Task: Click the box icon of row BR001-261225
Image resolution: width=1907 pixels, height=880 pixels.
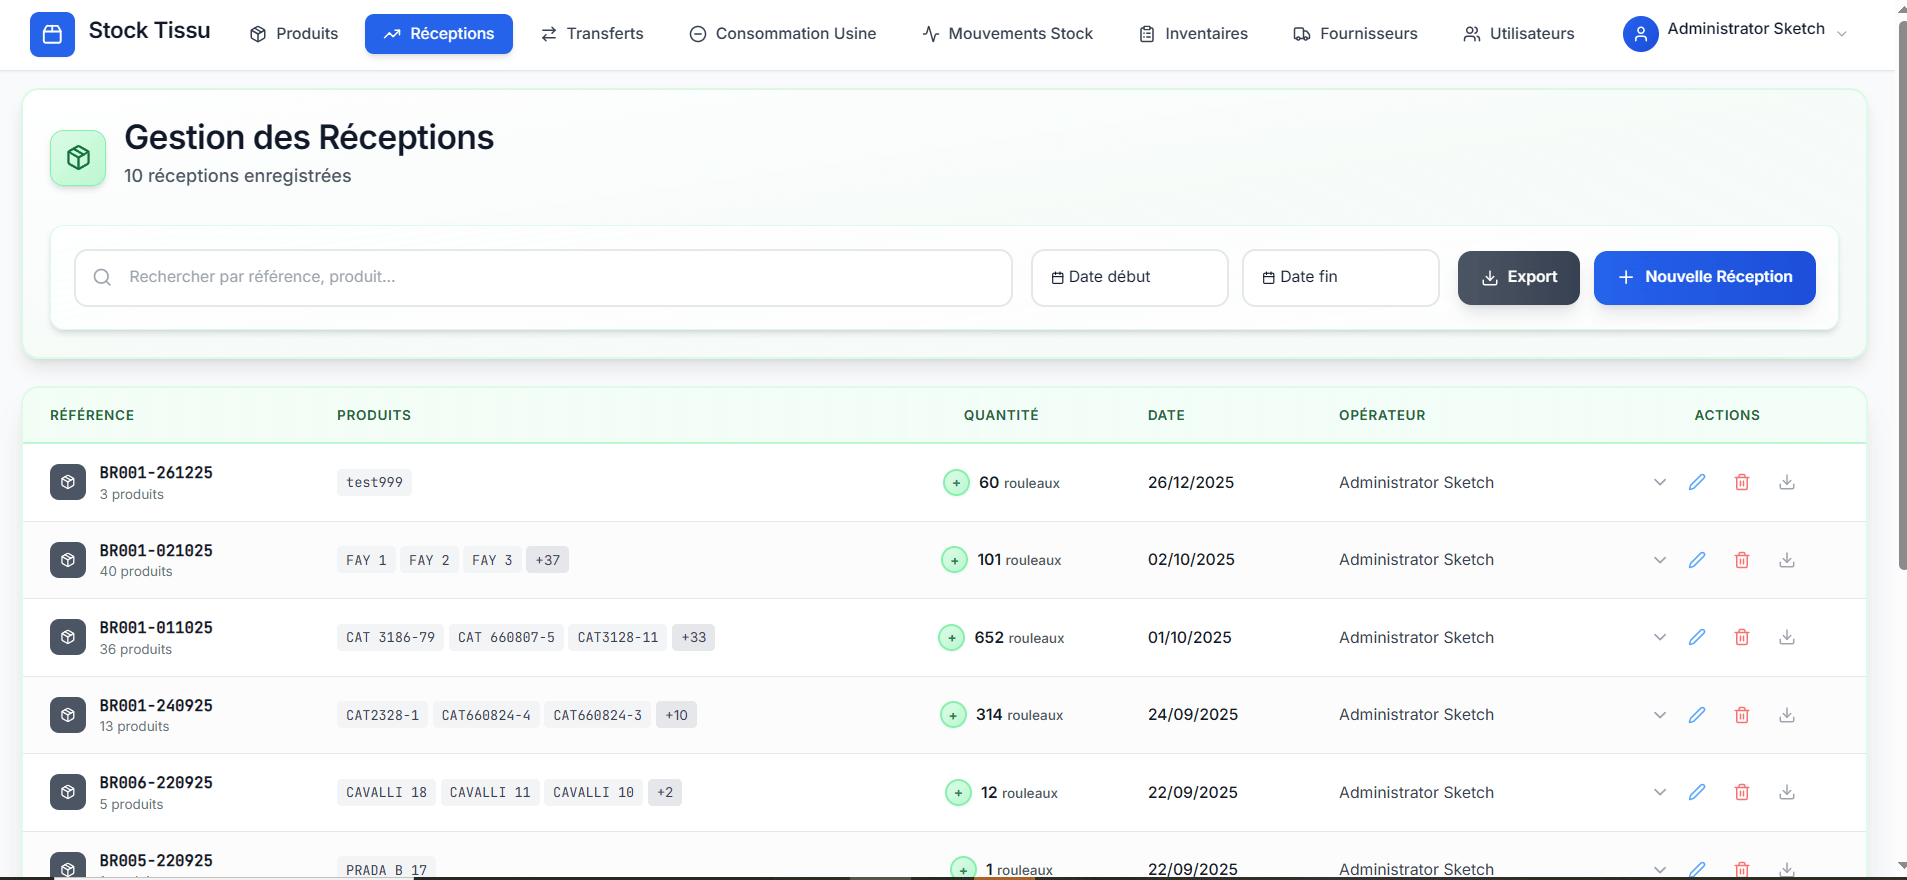Action: pos(68,482)
